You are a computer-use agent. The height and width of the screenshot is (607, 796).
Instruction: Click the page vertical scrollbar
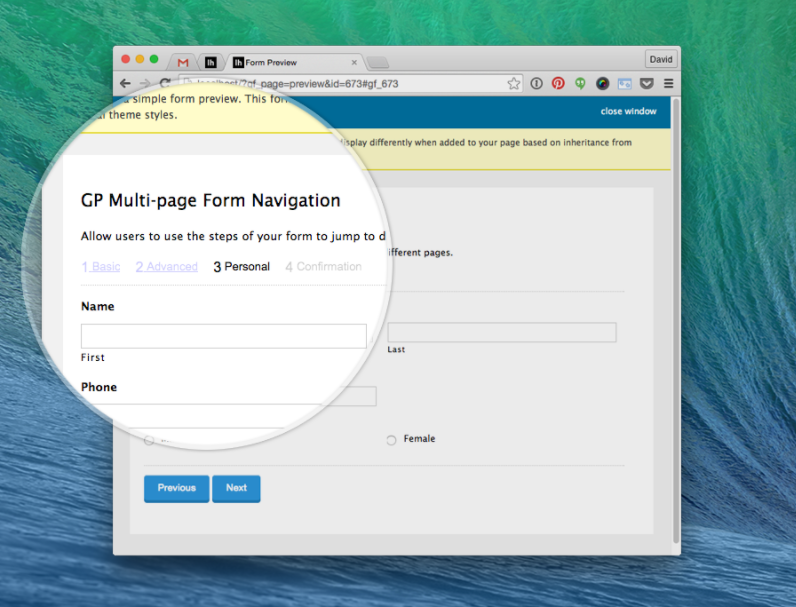(x=676, y=320)
